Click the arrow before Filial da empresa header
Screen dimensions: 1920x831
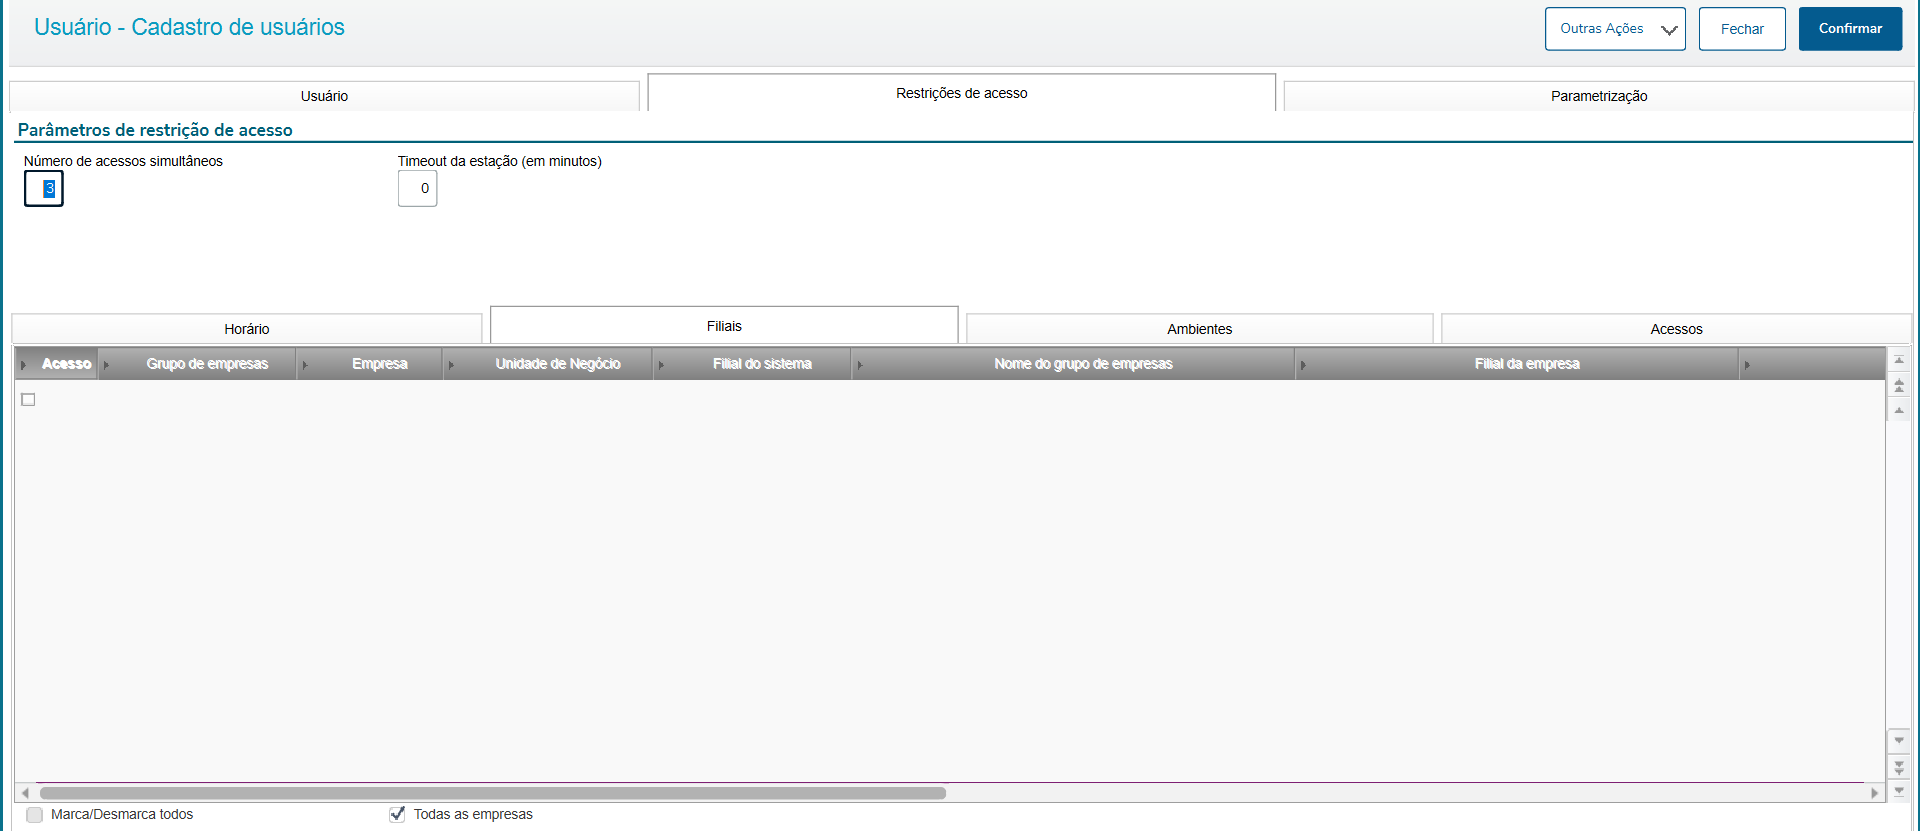[x=1304, y=365]
